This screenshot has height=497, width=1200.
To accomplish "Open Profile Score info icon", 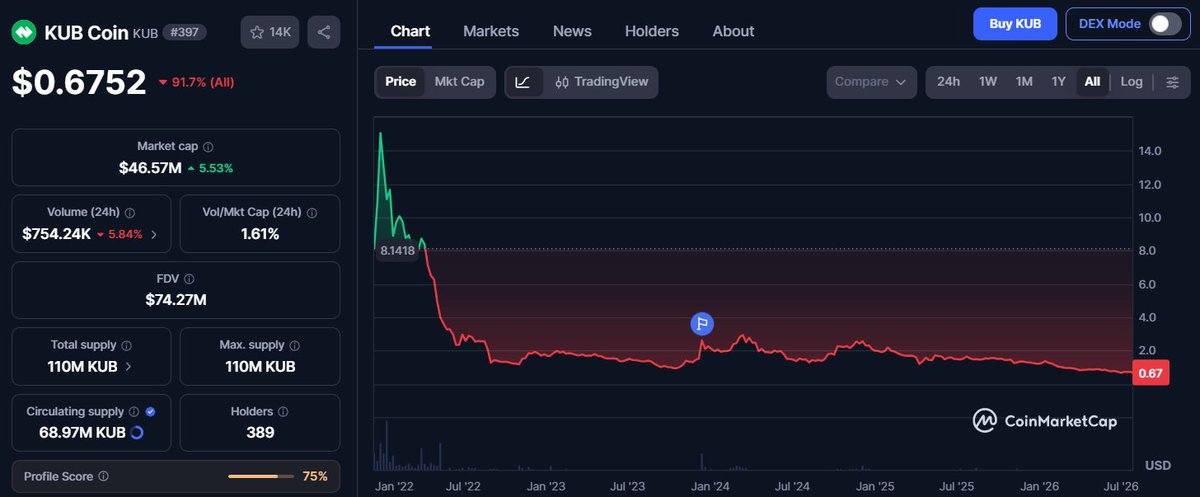I will point(104,477).
